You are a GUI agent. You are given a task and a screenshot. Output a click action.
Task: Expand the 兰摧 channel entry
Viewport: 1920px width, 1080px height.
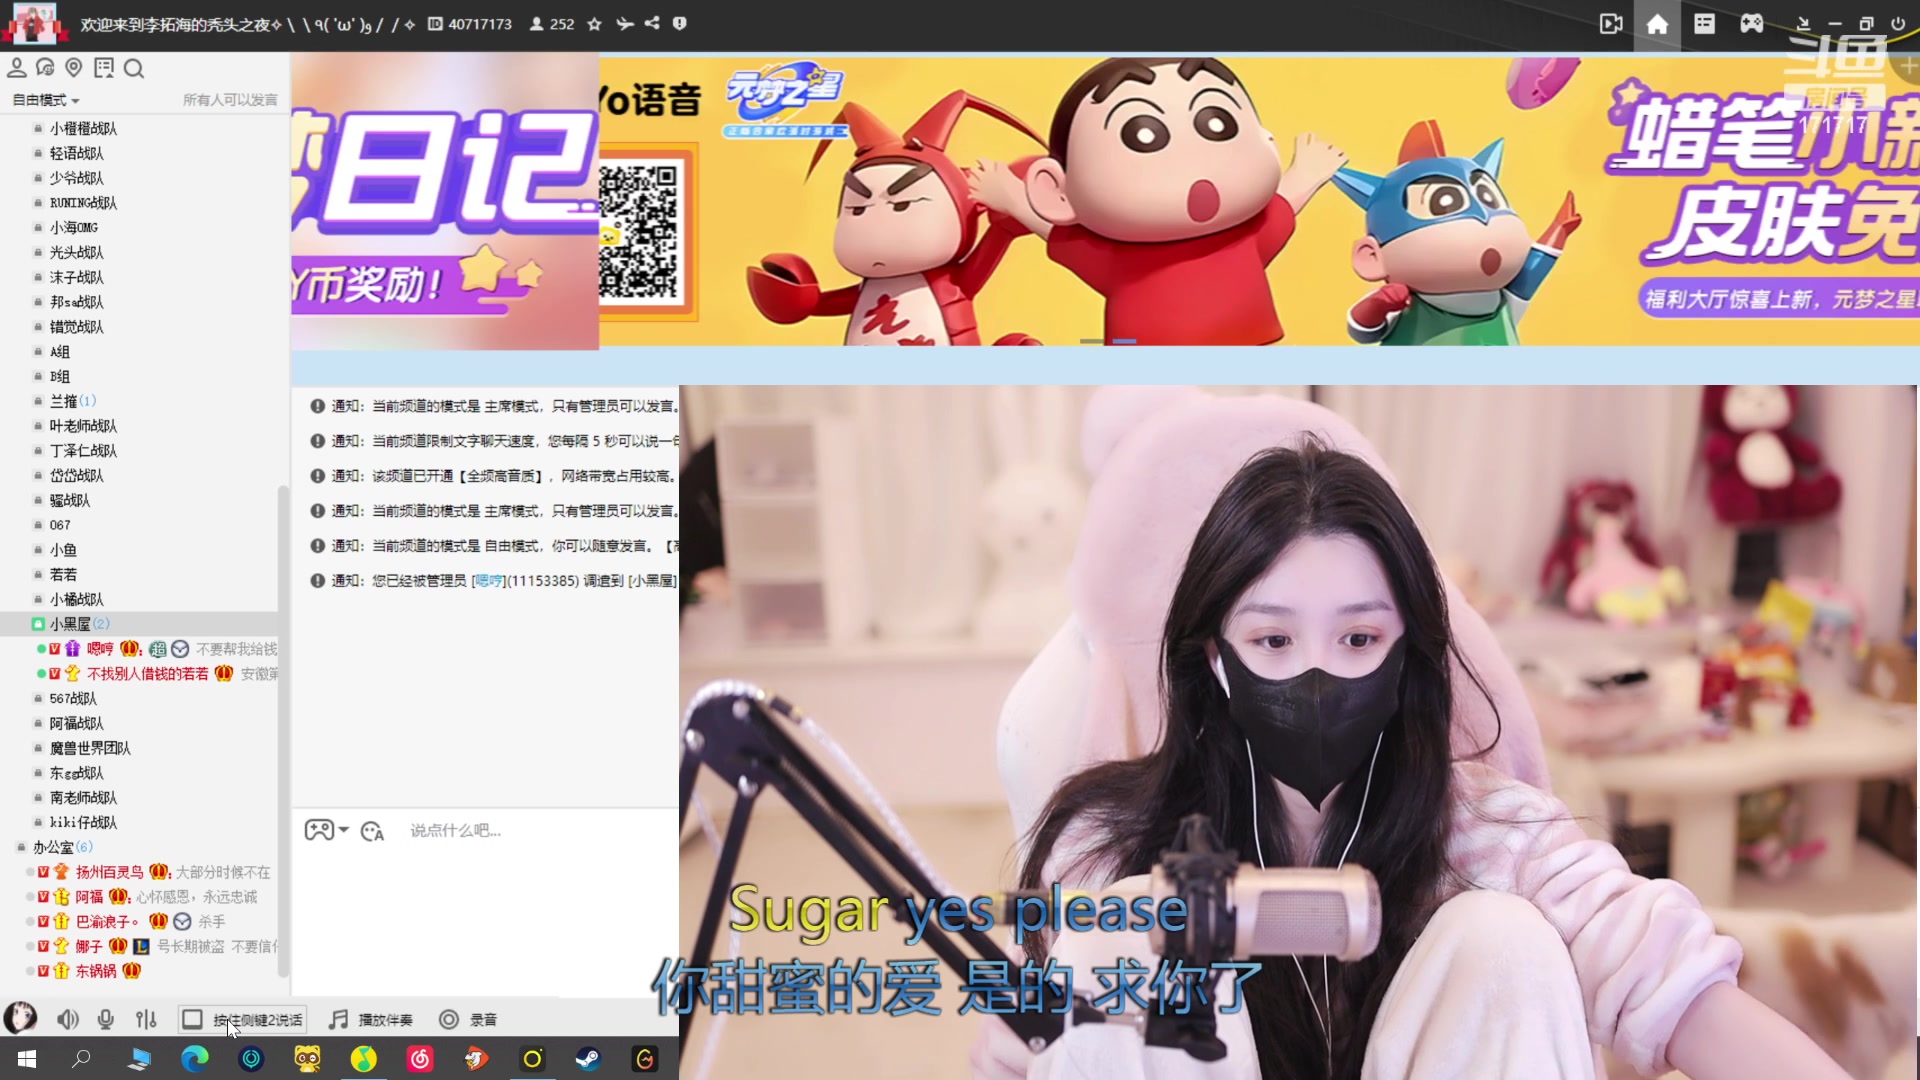pos(68,400)
